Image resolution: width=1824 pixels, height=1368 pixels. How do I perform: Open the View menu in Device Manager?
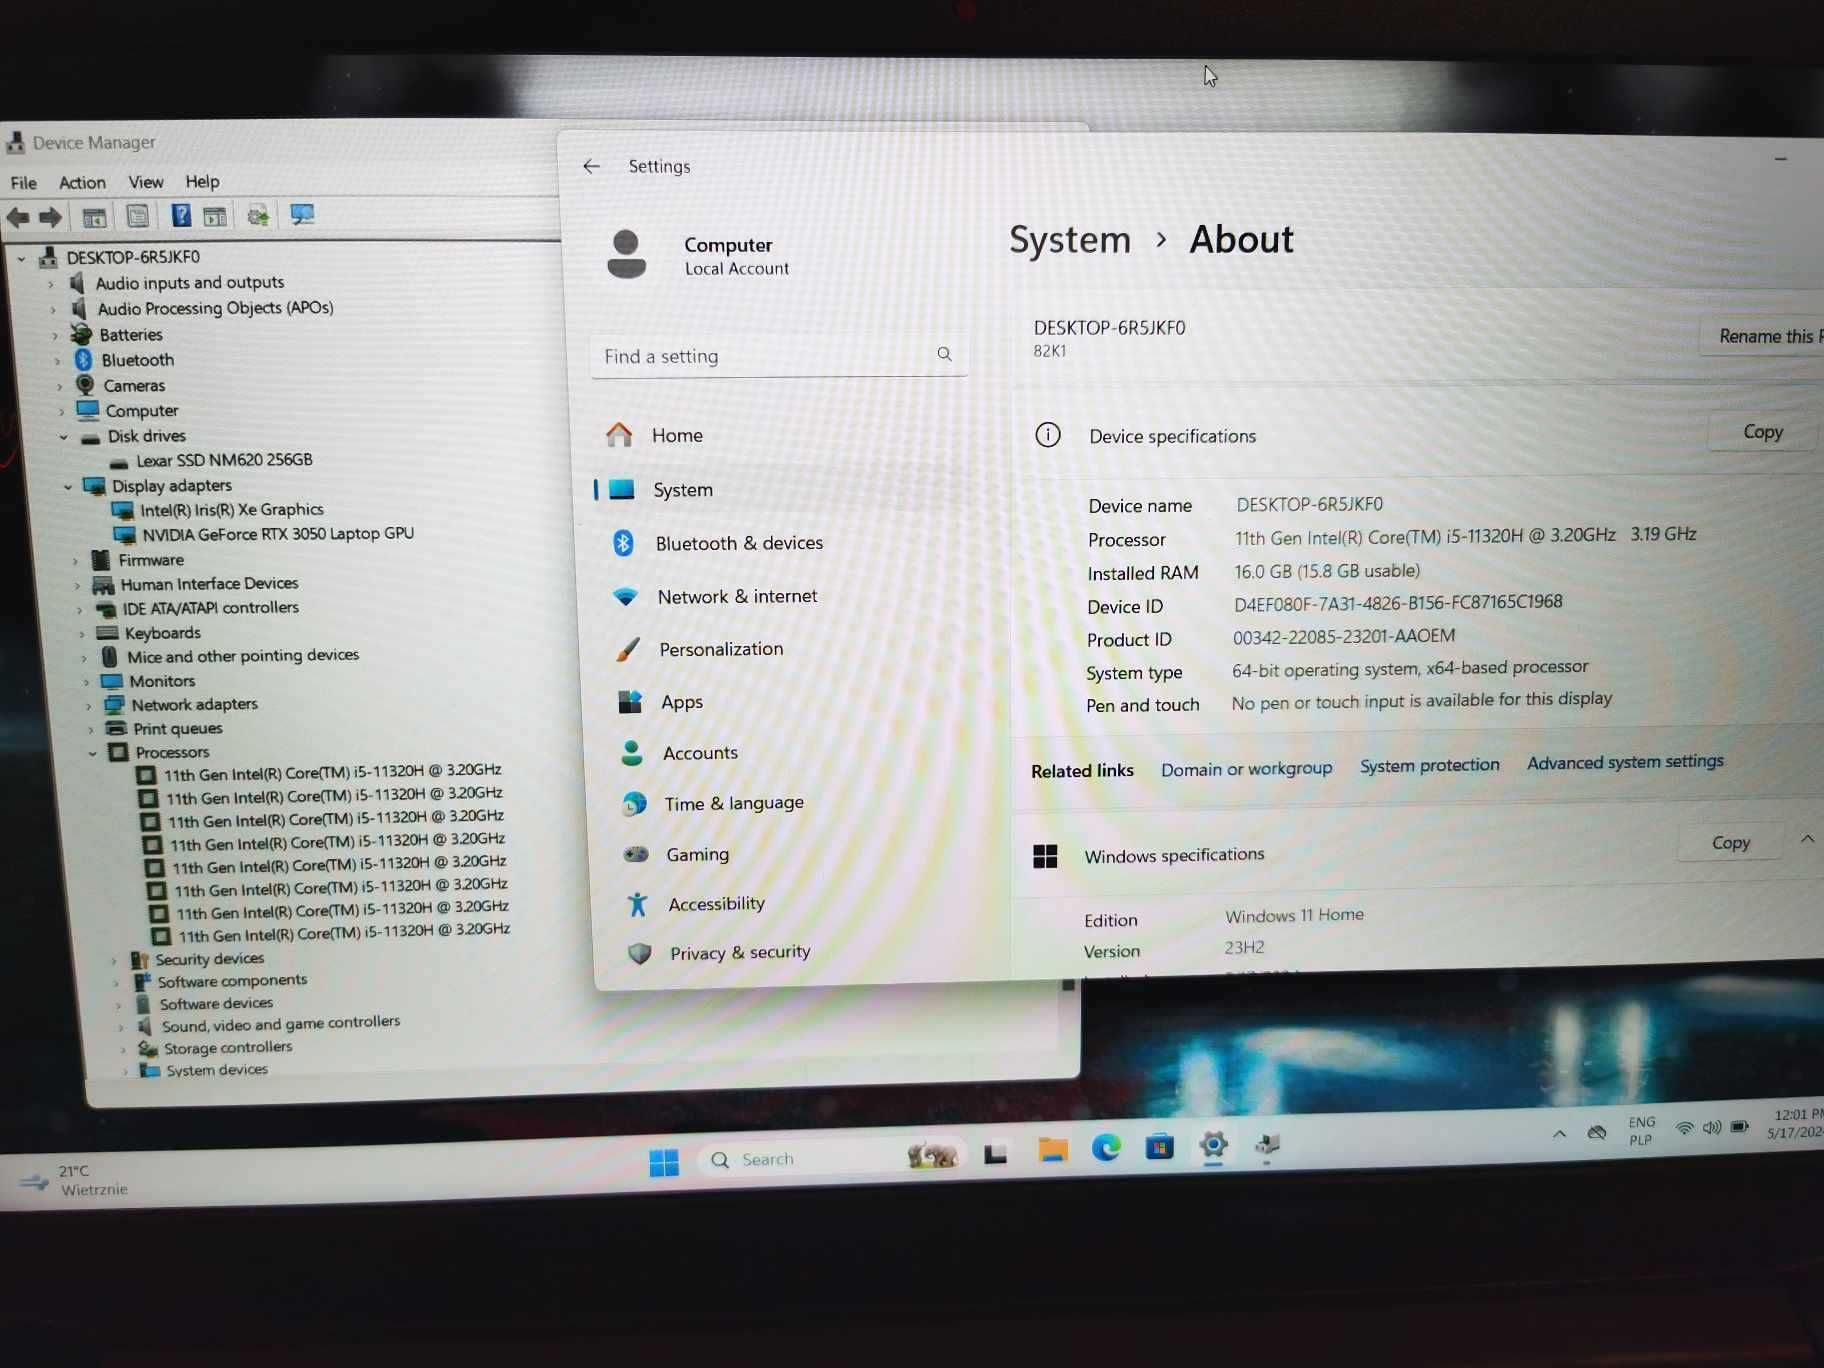click(x=146, y=182)
